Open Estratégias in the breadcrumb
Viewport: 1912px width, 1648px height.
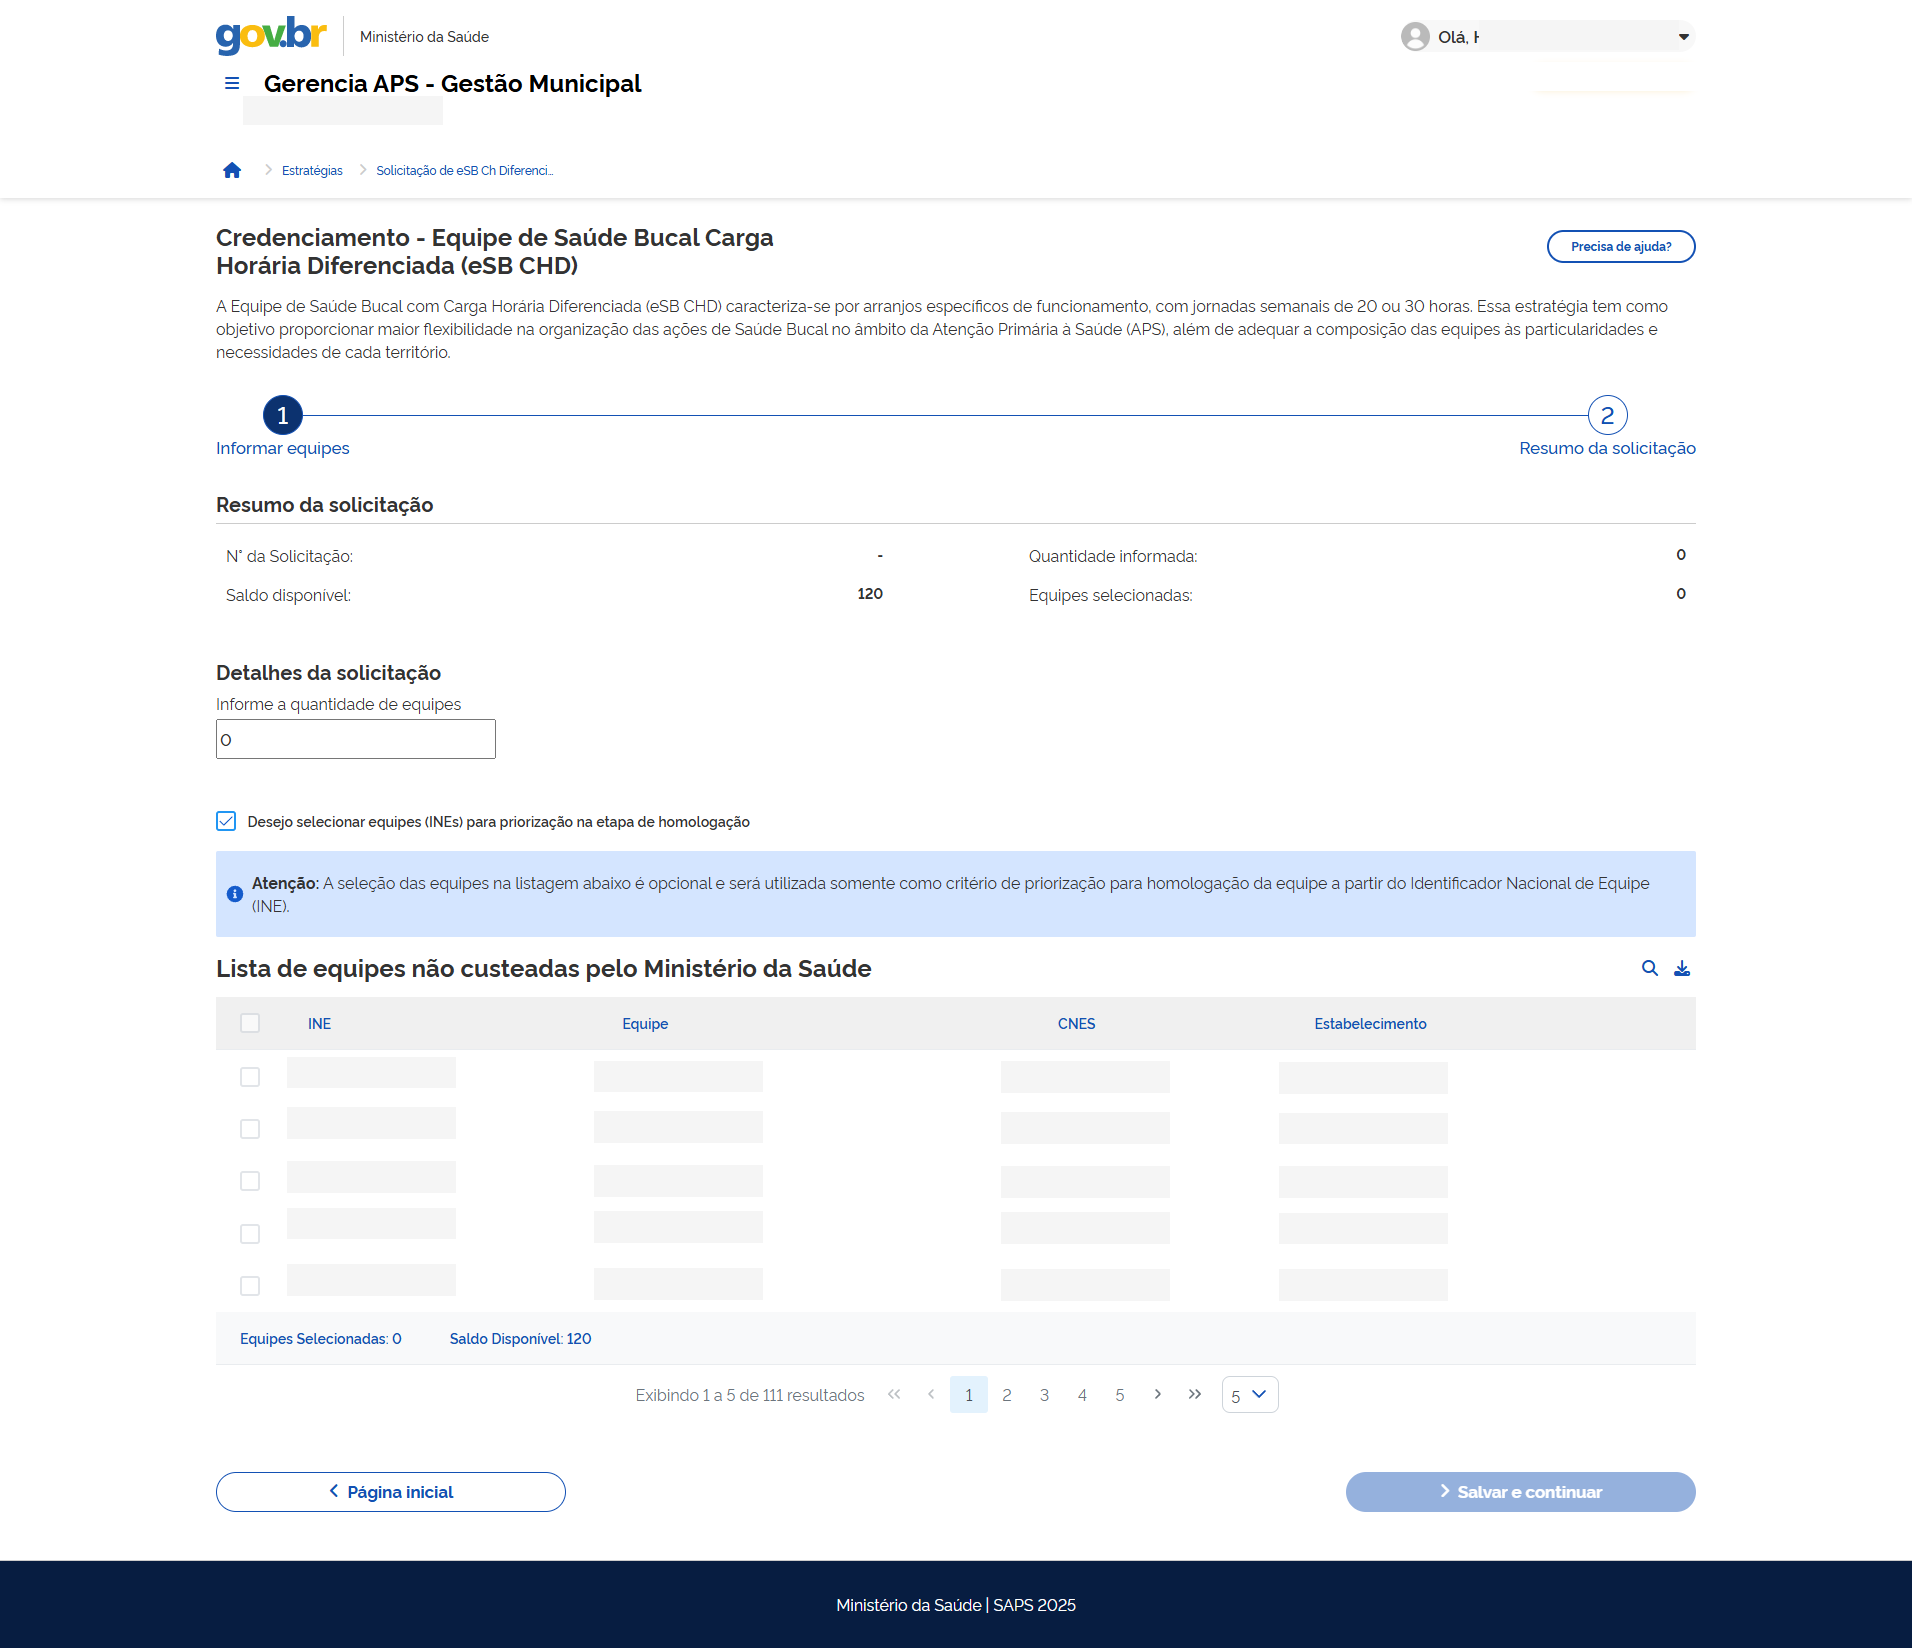tap(312, 171)
